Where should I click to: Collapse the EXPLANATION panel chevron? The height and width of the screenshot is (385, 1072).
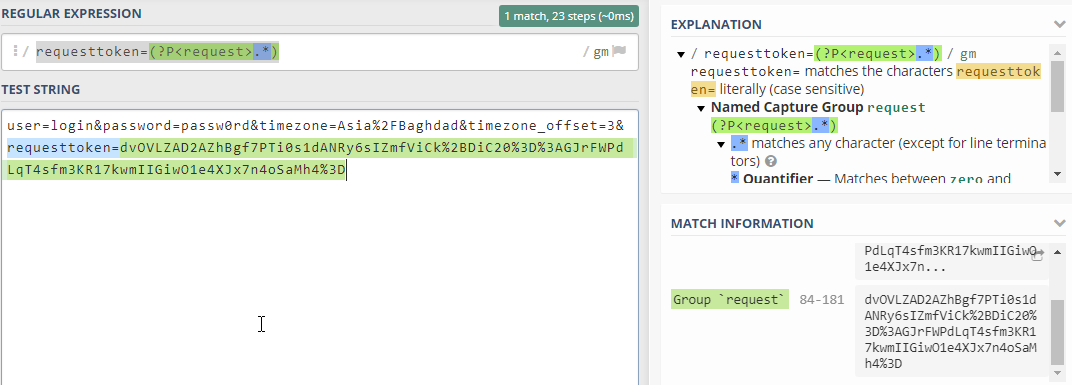tap(1060, 25)
